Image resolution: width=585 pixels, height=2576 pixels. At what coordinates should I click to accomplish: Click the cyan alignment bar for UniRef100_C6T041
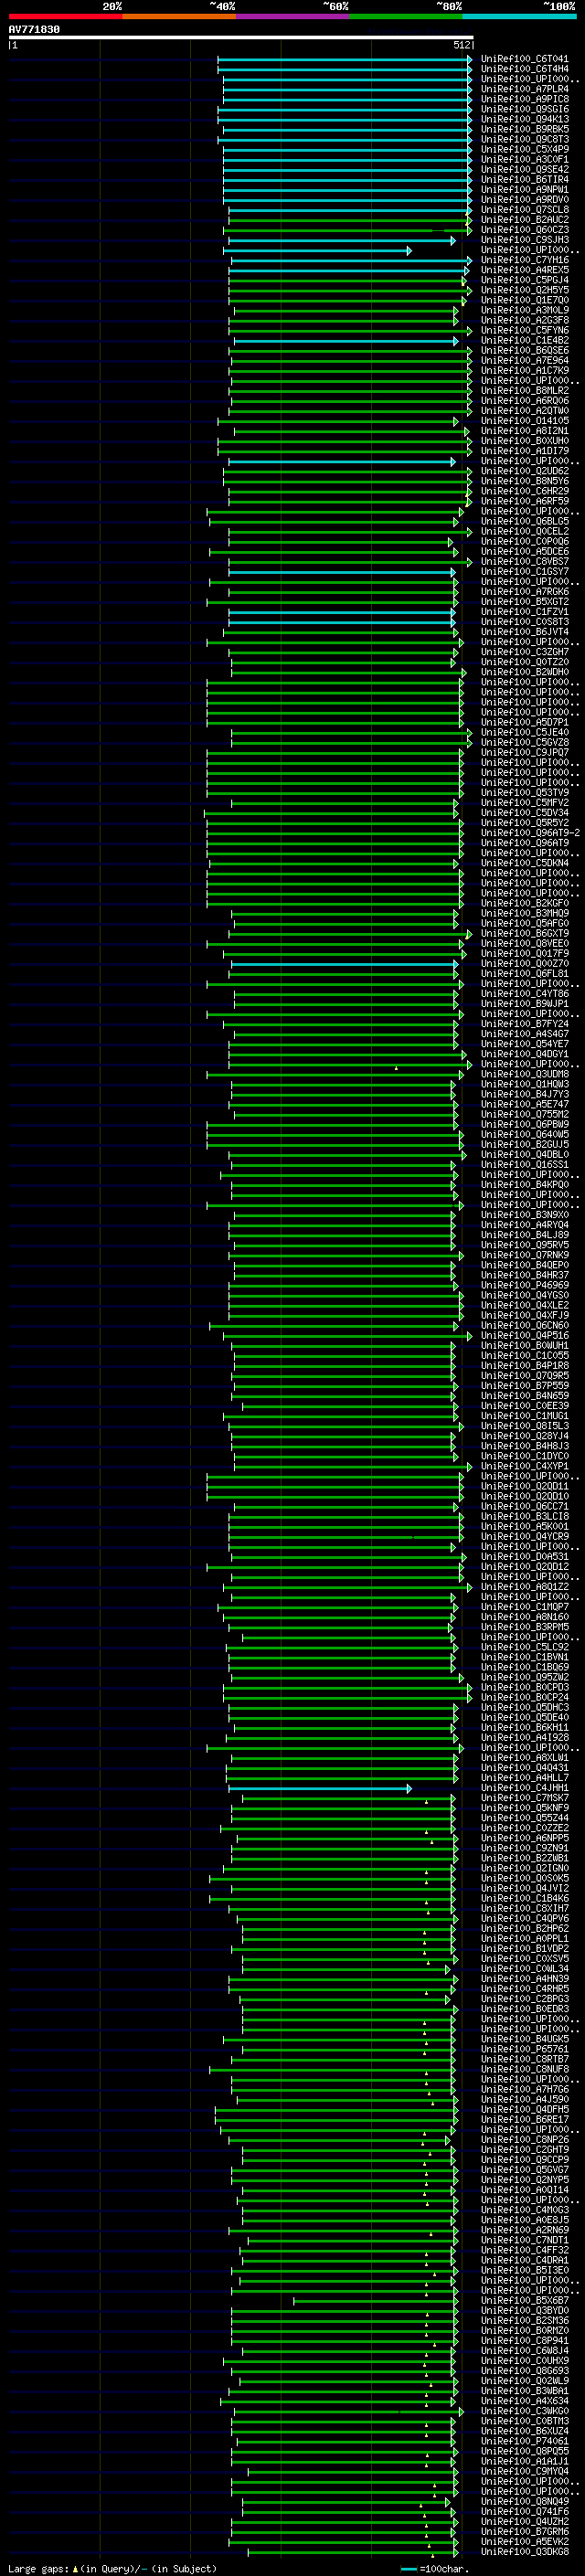point(345,59)
